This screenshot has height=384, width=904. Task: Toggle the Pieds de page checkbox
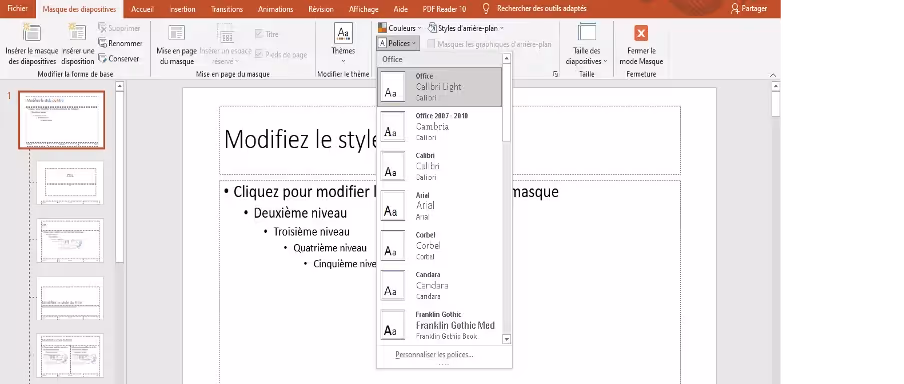[259, 54]
